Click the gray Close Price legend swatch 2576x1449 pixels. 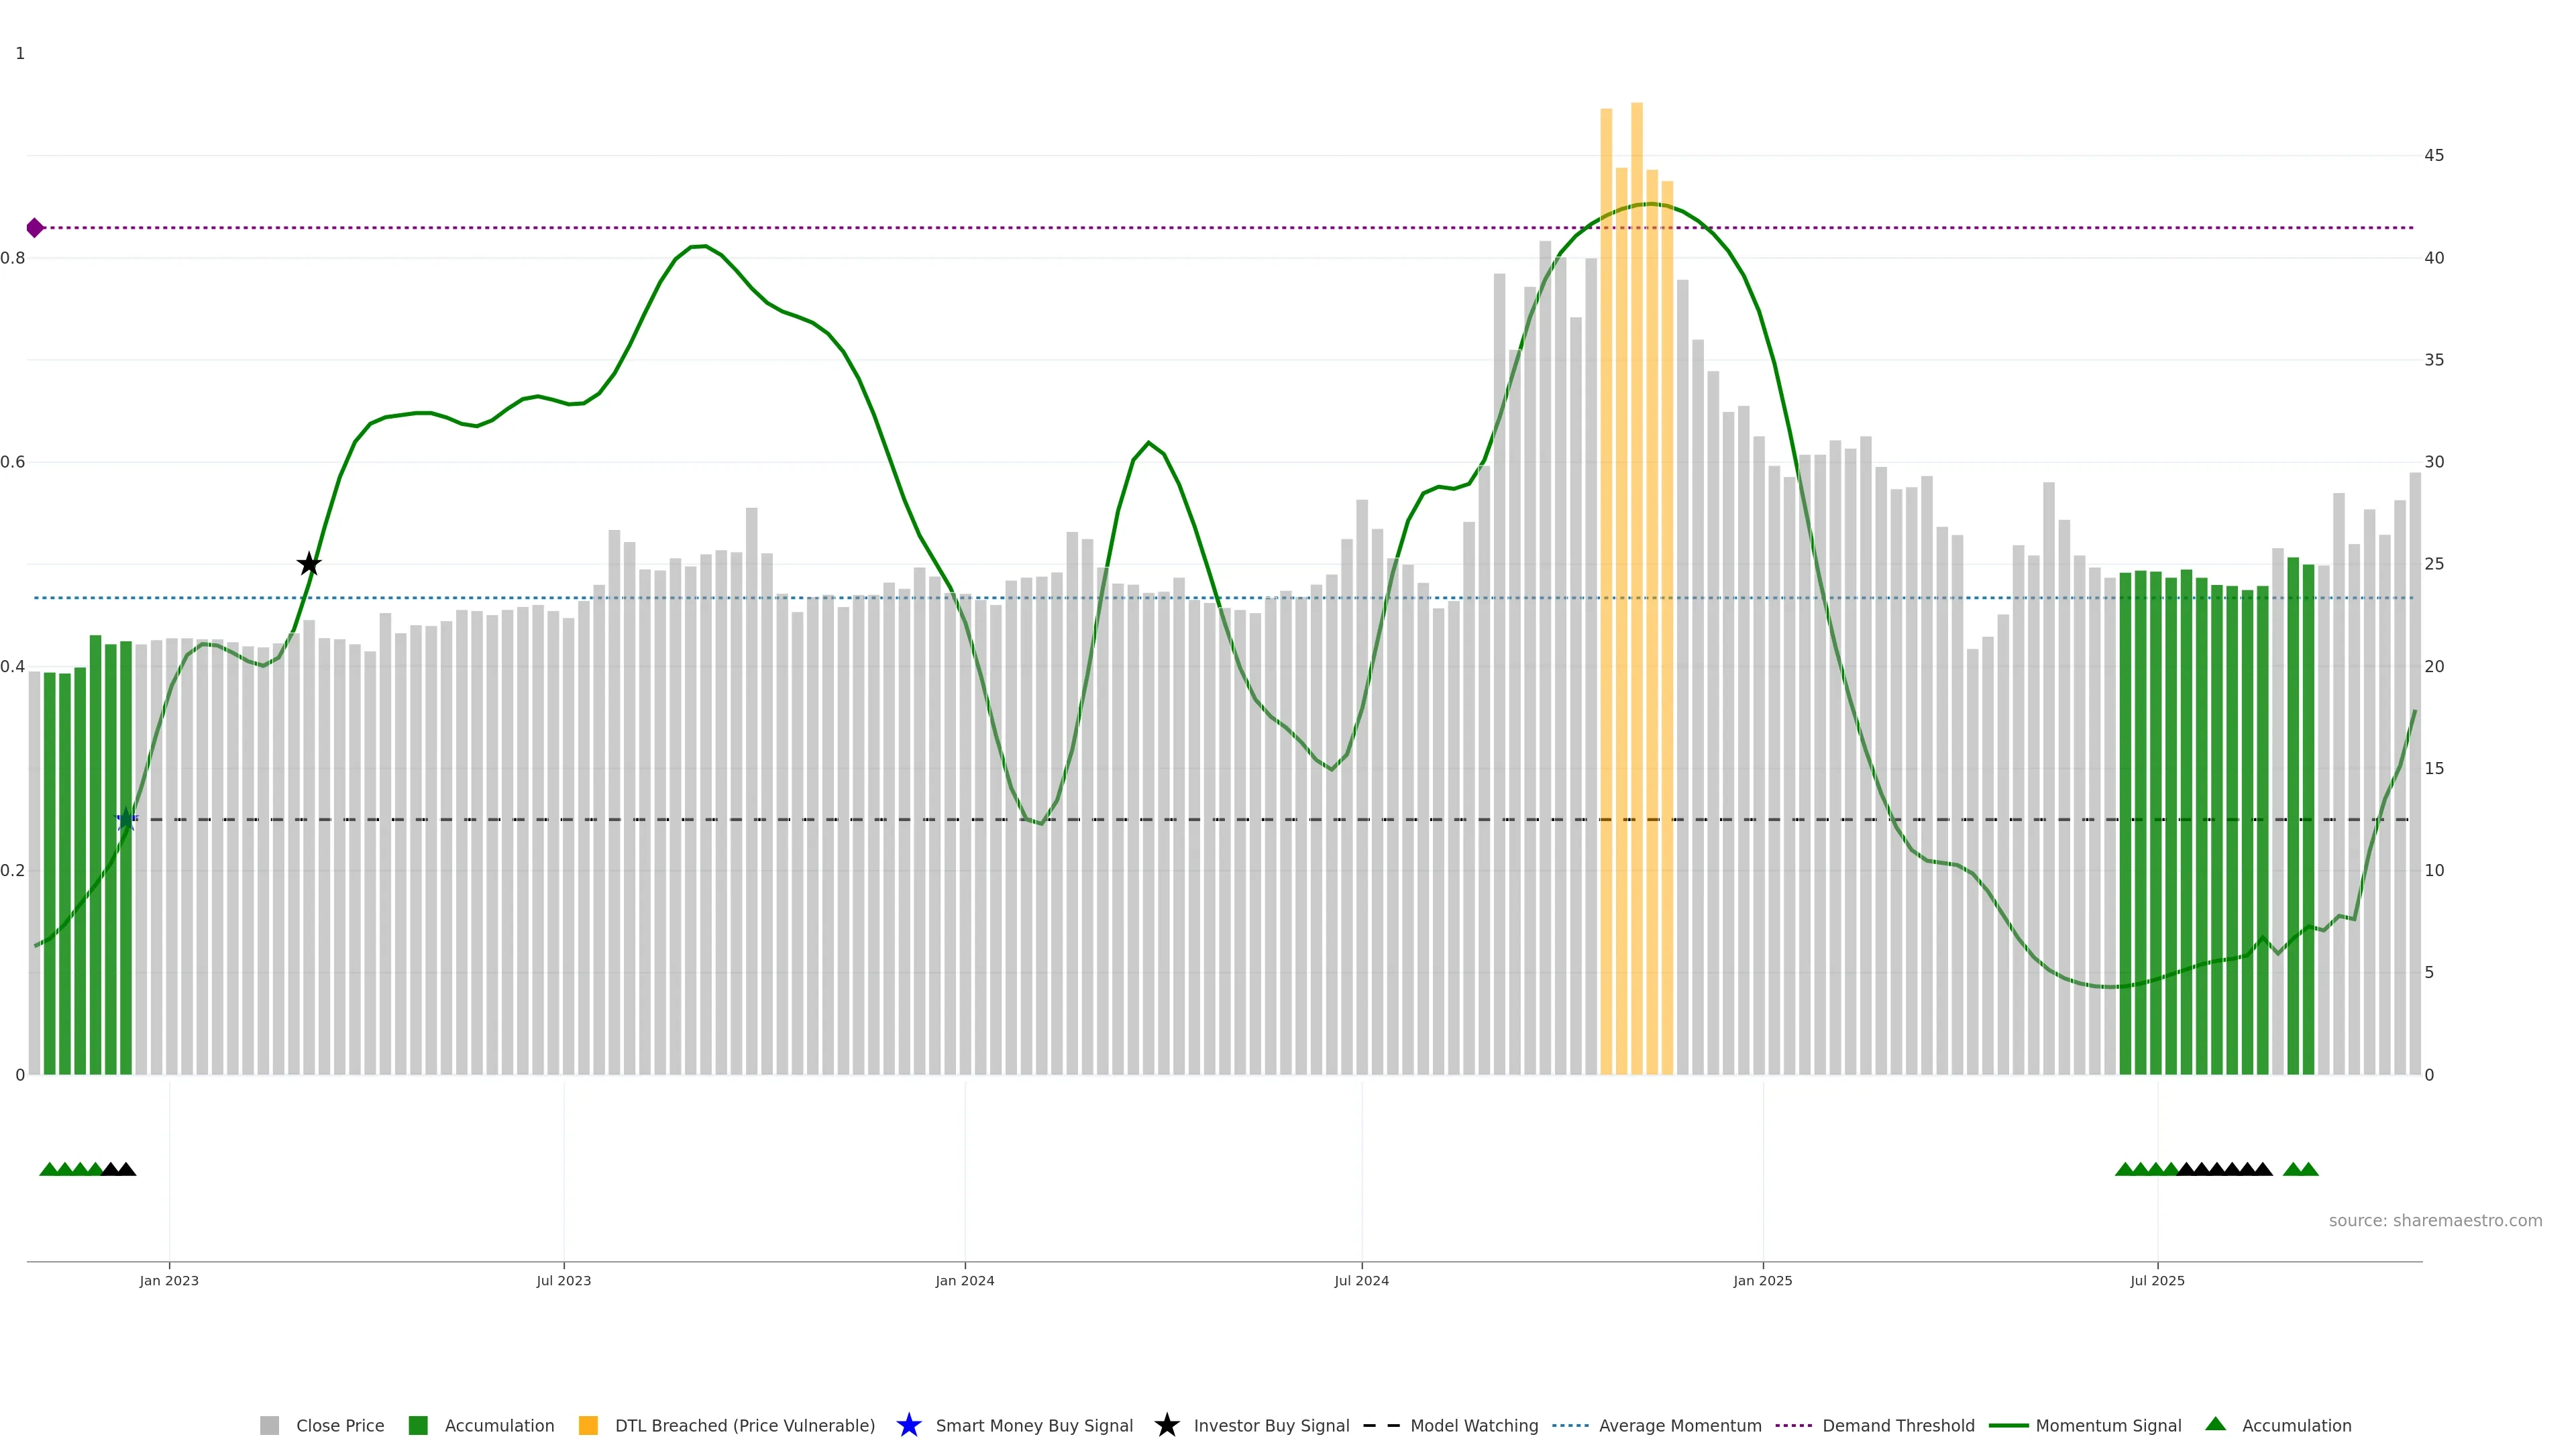click(x=269, y=1425)
